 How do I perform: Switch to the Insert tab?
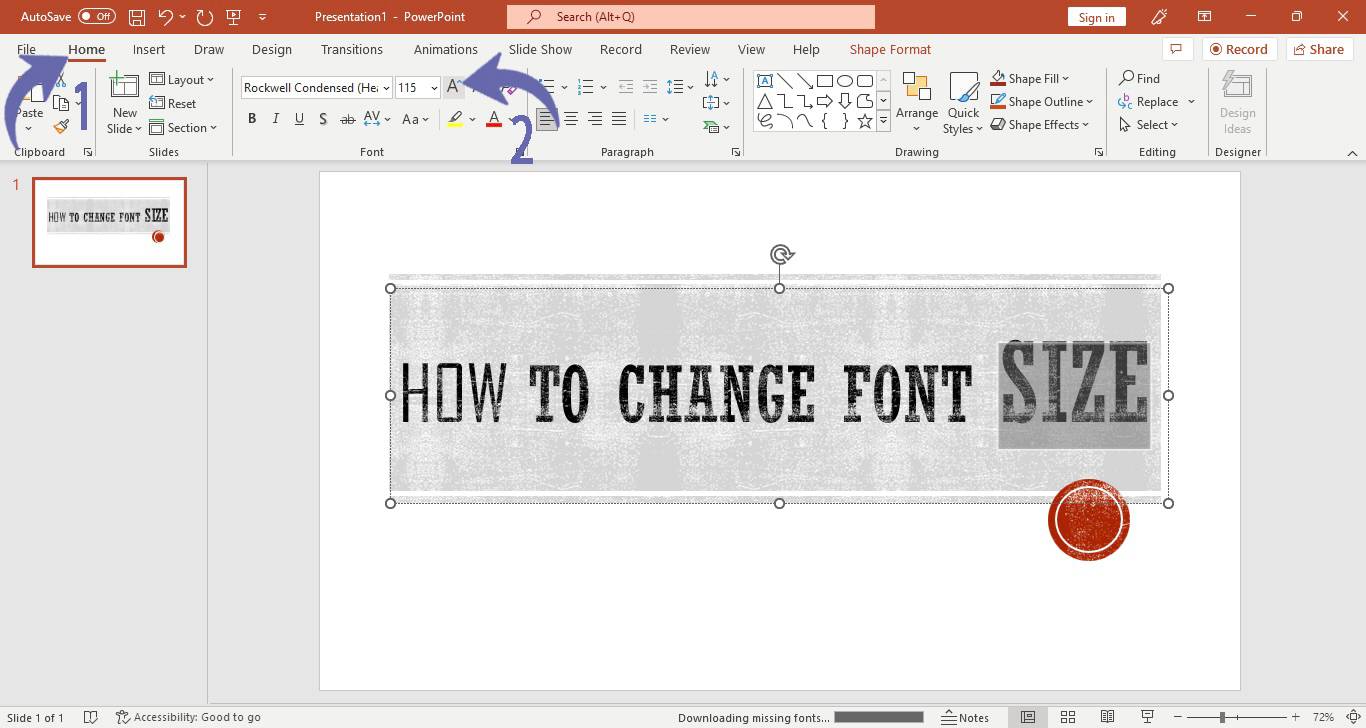(149, 49)
